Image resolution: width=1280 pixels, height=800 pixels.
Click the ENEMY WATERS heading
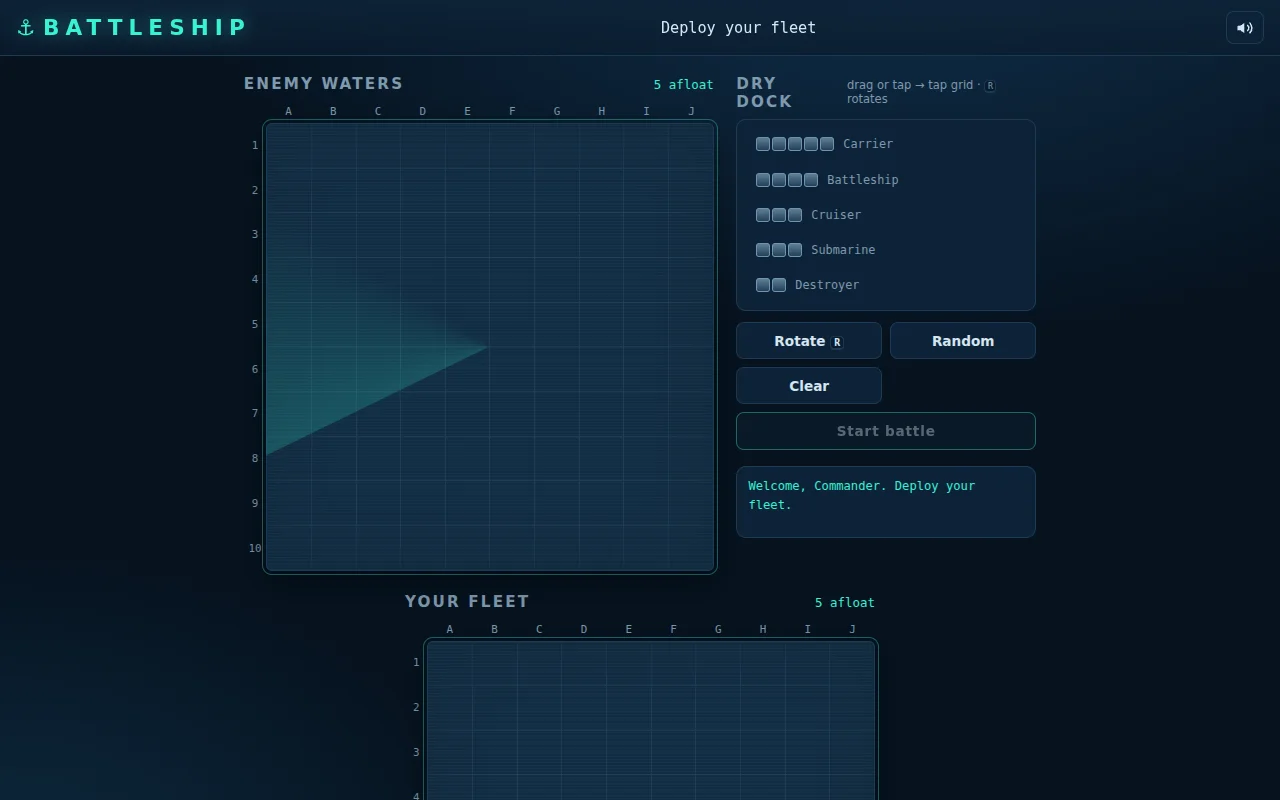tap(324, 84)
